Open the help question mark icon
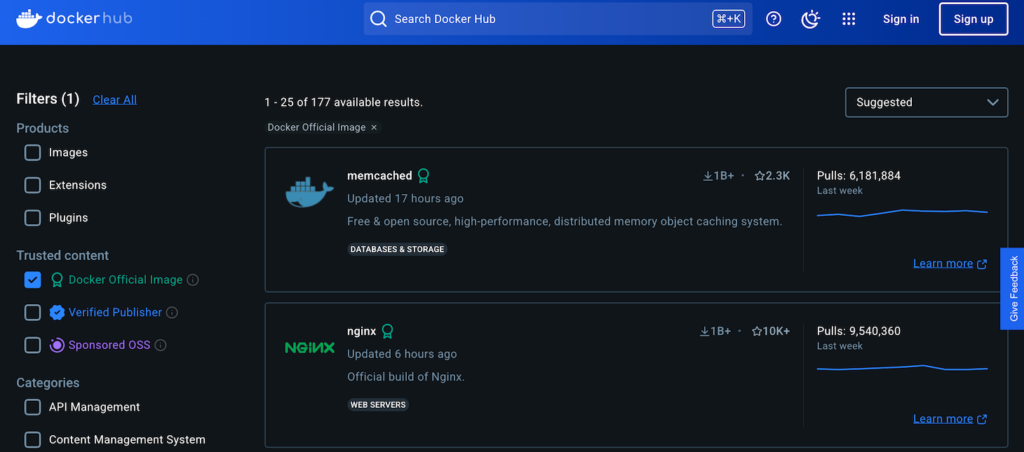Image resolution: width=1024 pixels, height=452 pixels. [773, 19]
